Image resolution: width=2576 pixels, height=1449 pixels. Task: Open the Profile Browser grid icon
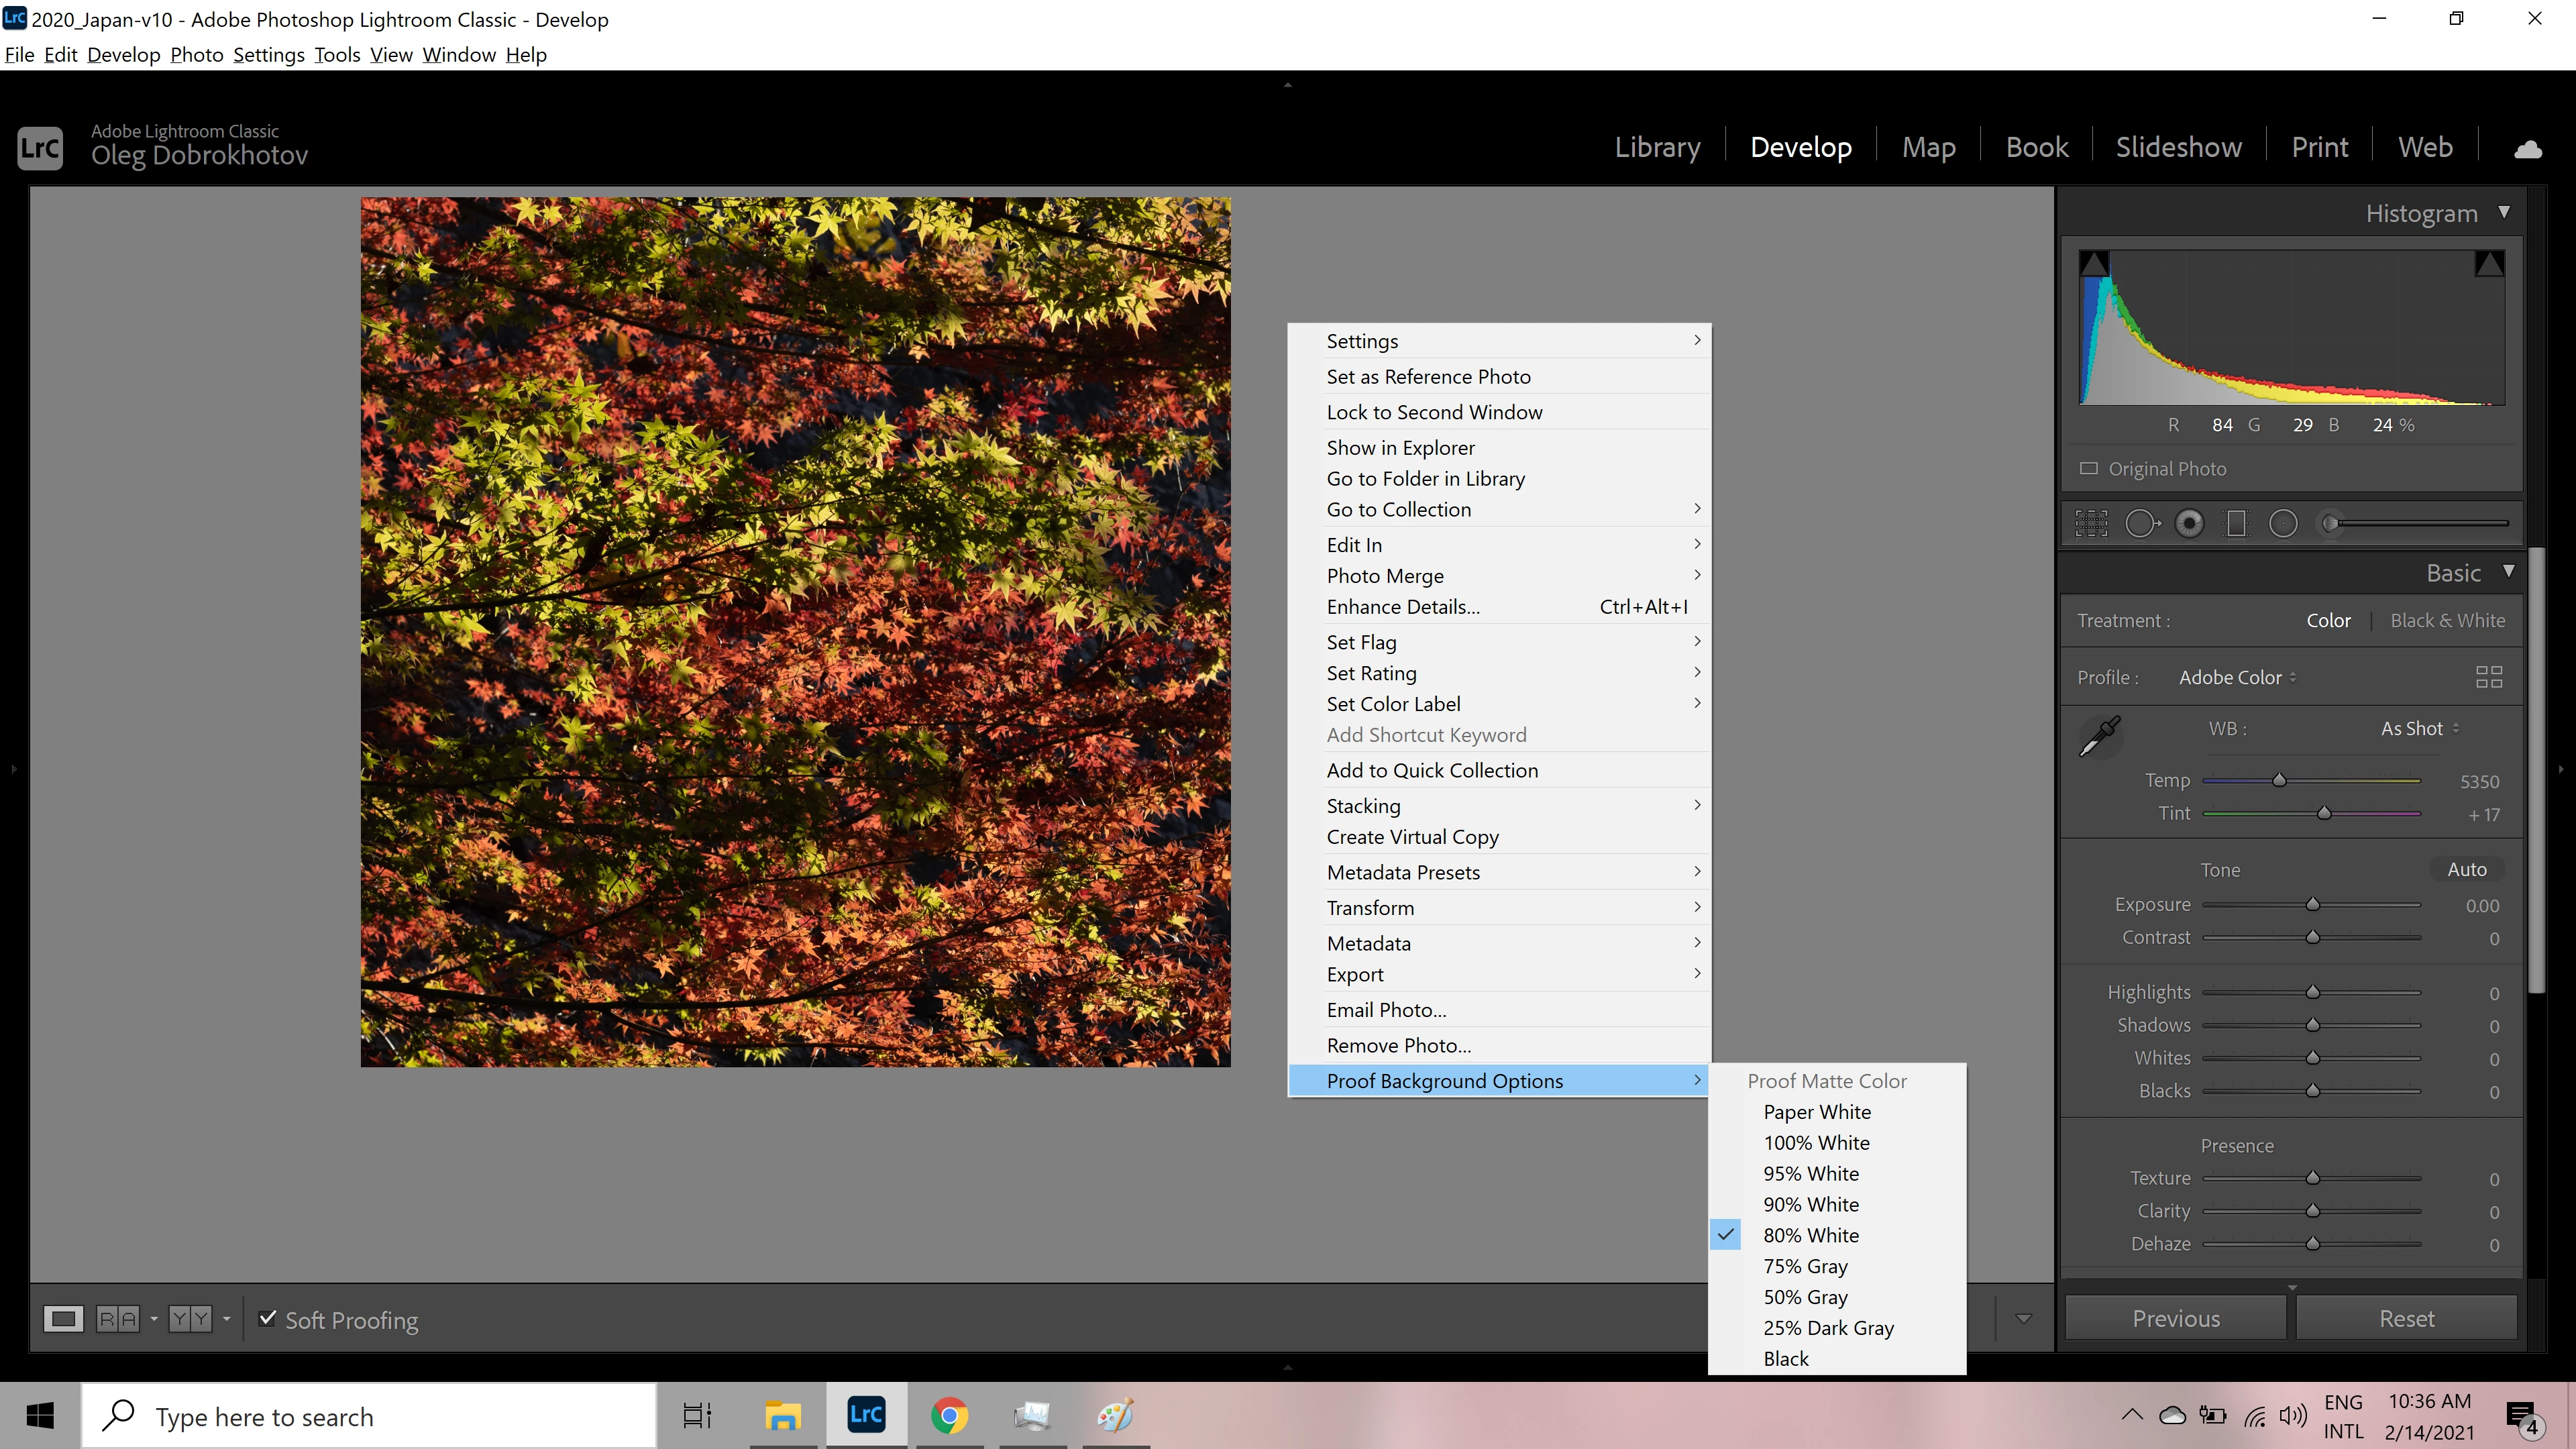[2488, 677]
